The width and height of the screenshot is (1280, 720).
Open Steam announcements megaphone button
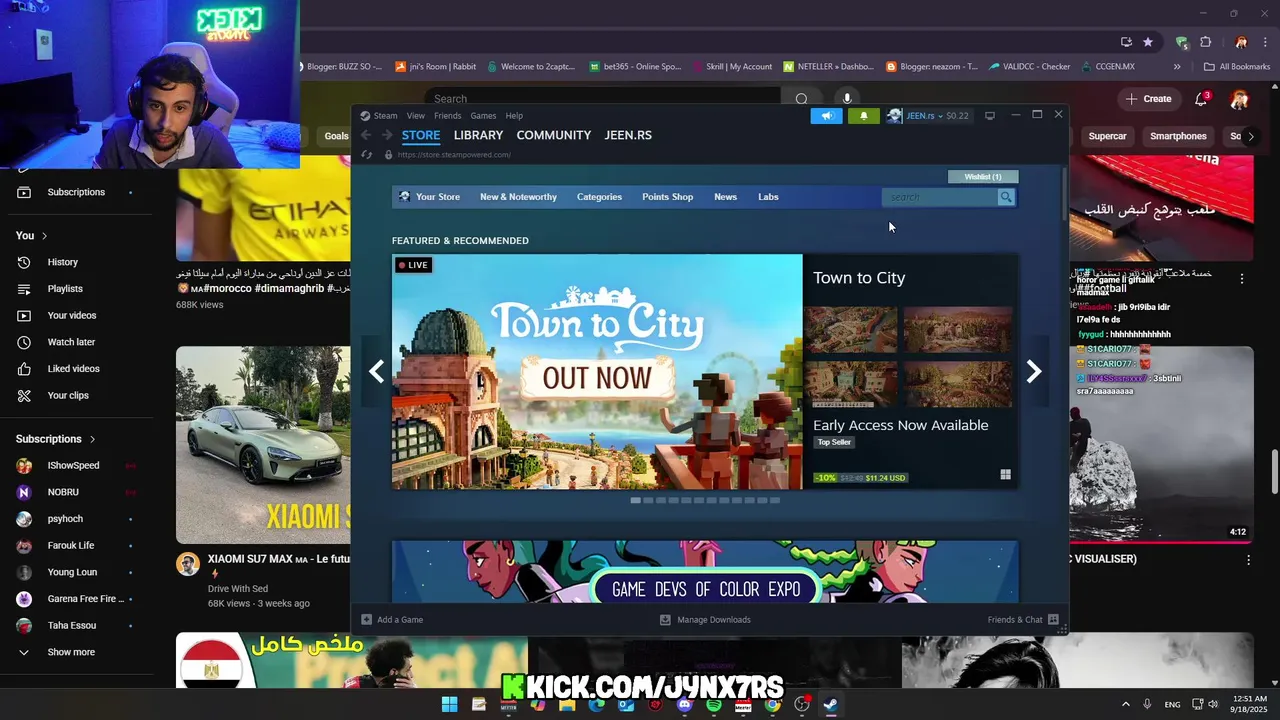(x=826, y=116)
